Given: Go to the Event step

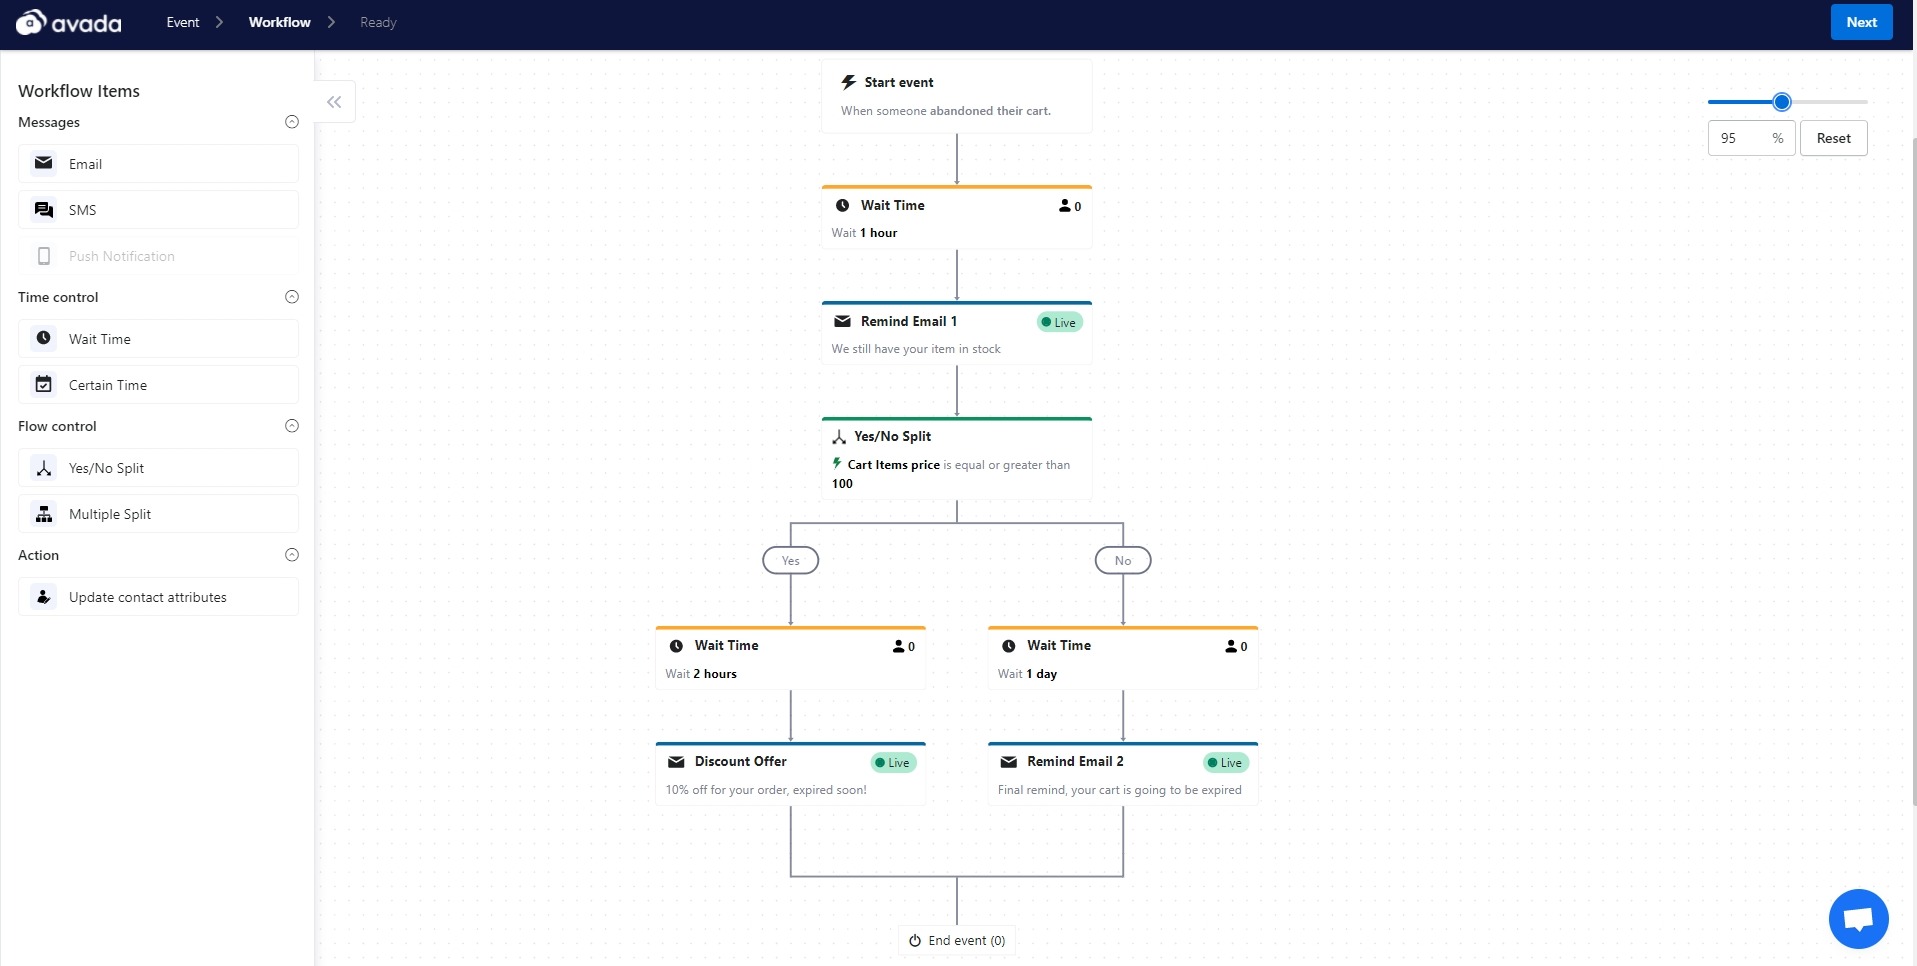Looking at the screenshot, I should tap(183, 22).
